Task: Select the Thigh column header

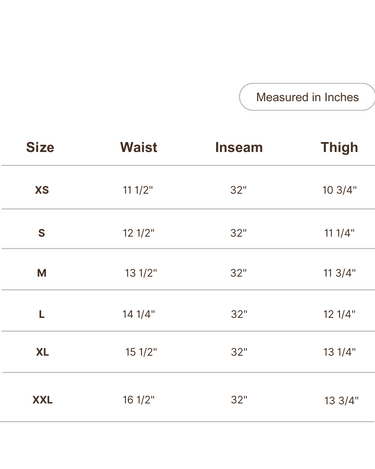Action: coord(339,148)
